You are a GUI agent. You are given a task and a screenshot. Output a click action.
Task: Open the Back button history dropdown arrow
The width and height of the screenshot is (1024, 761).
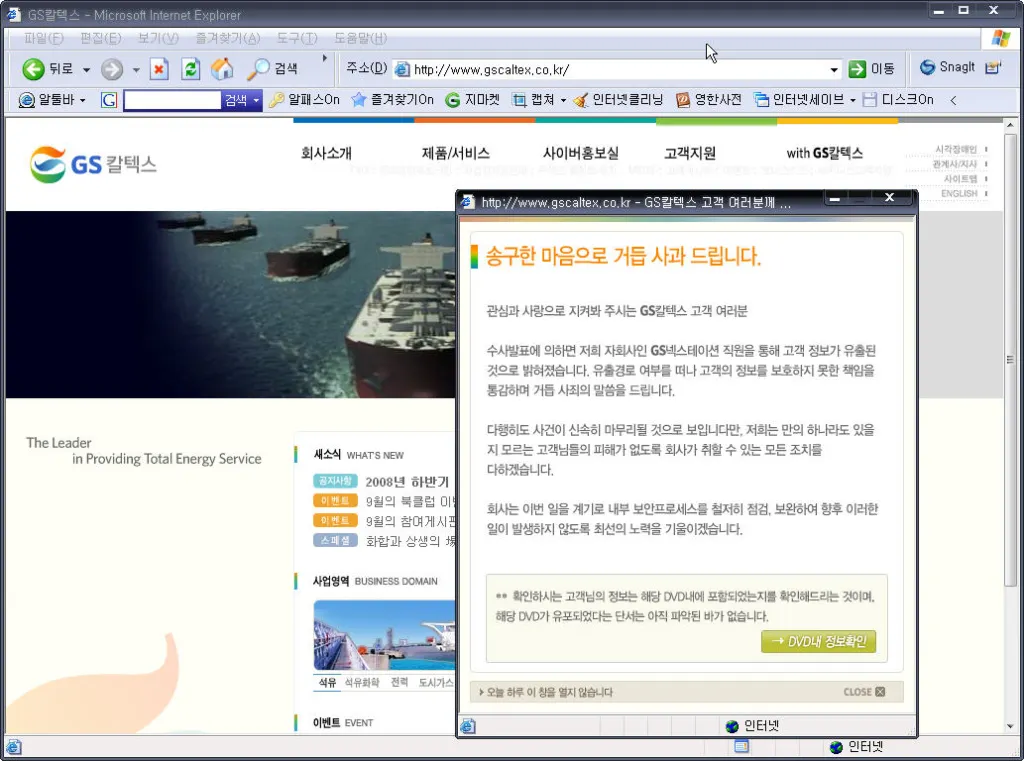[x=86, y=70]
